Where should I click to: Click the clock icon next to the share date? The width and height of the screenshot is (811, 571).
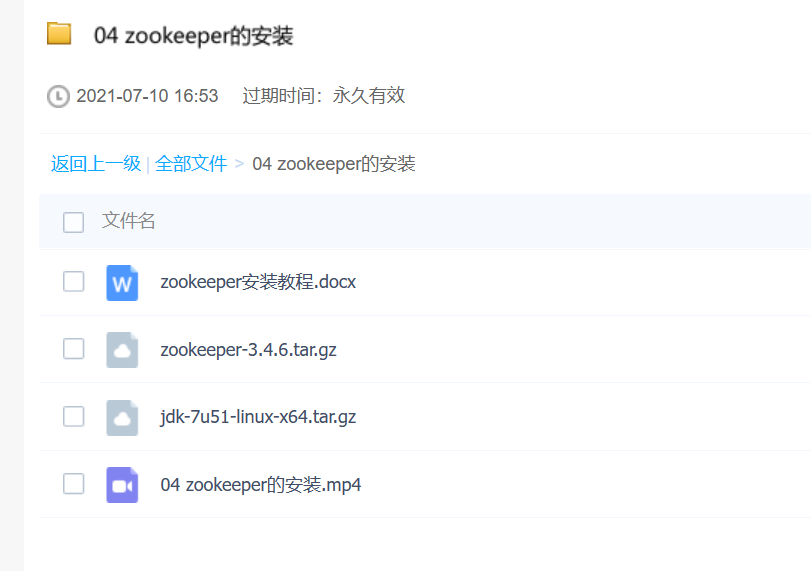(59, 96)
